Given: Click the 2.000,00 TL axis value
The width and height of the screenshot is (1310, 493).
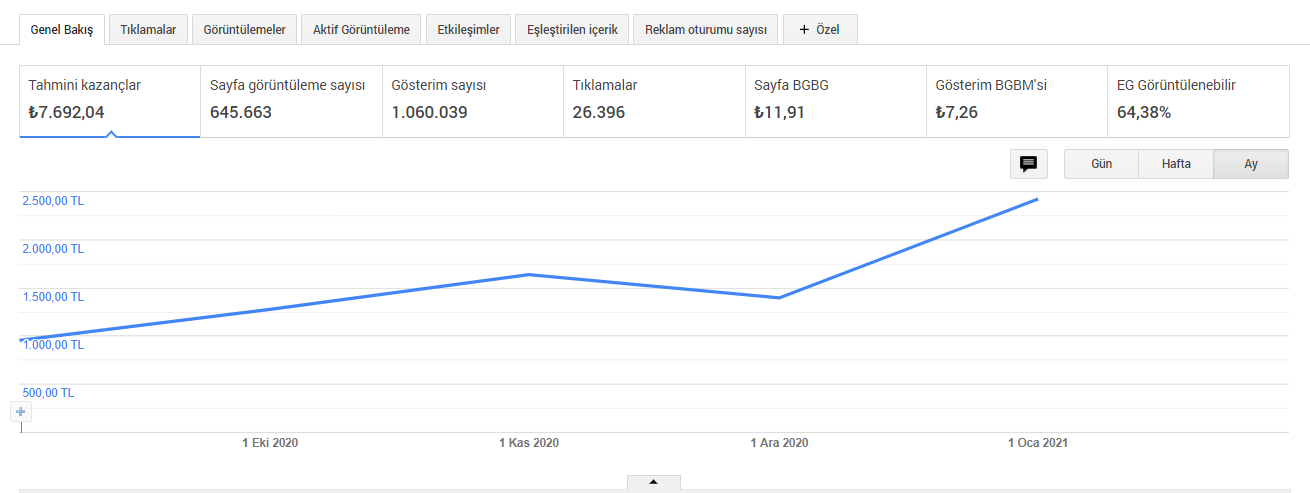Looking at the screenshot, I should click(53, 249).
